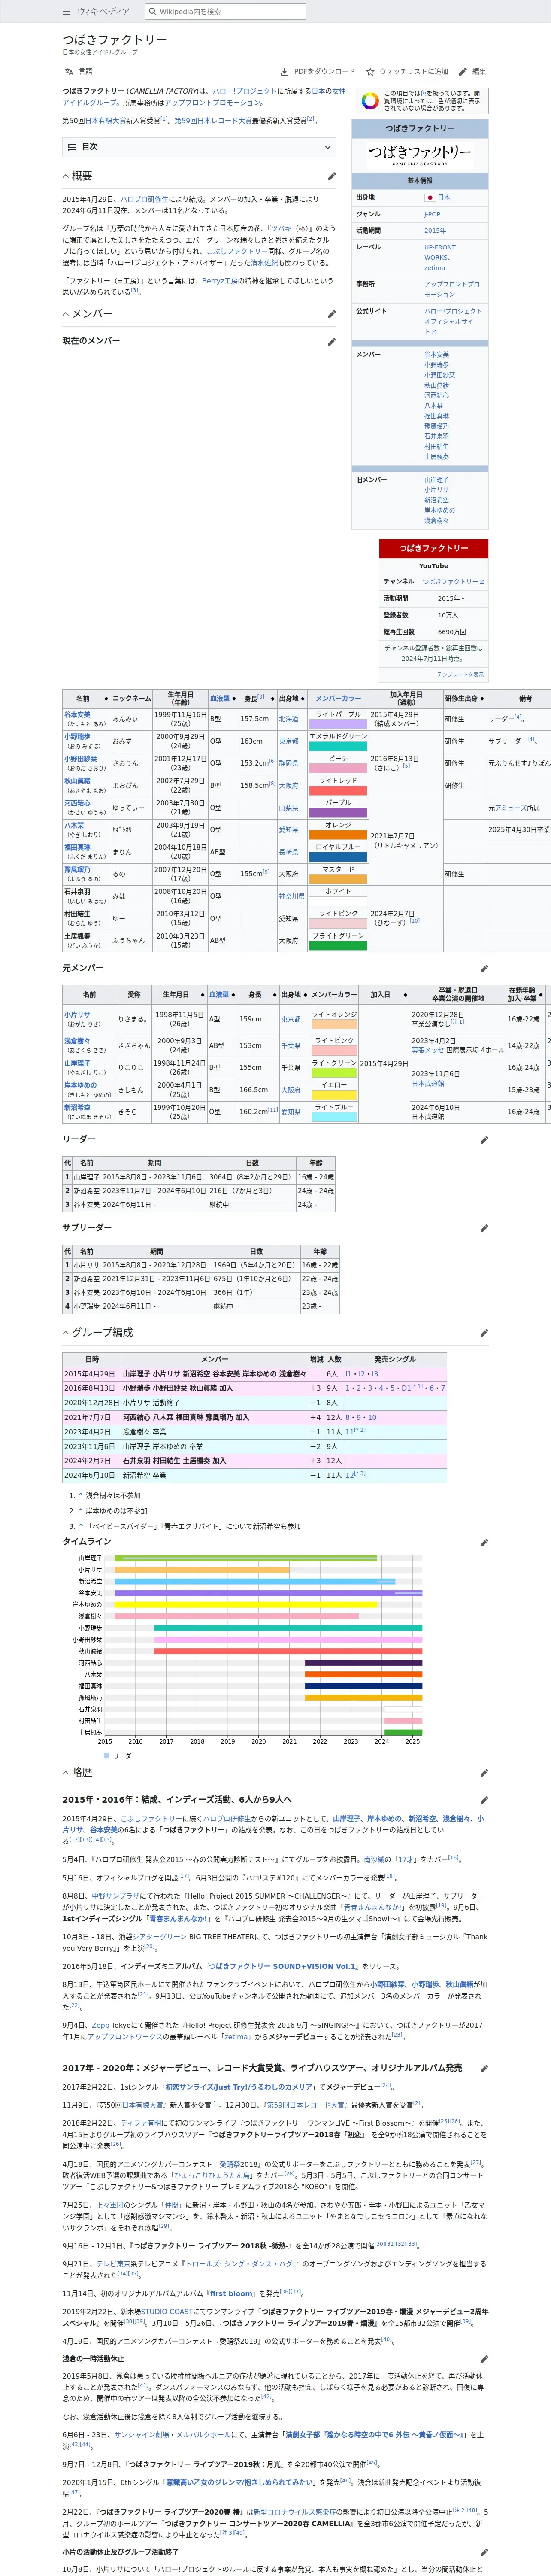Sort current members by メンバーカラー
The image size is (551, 2576).
pyautogui.click(x=338, y=698)
